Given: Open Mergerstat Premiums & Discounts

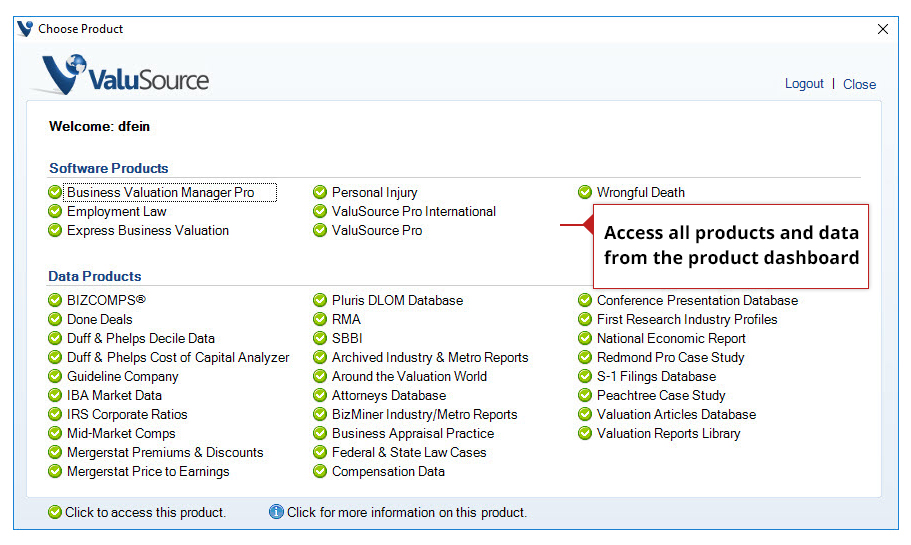Looking at the screenshot, I should [x=165, y=452].
